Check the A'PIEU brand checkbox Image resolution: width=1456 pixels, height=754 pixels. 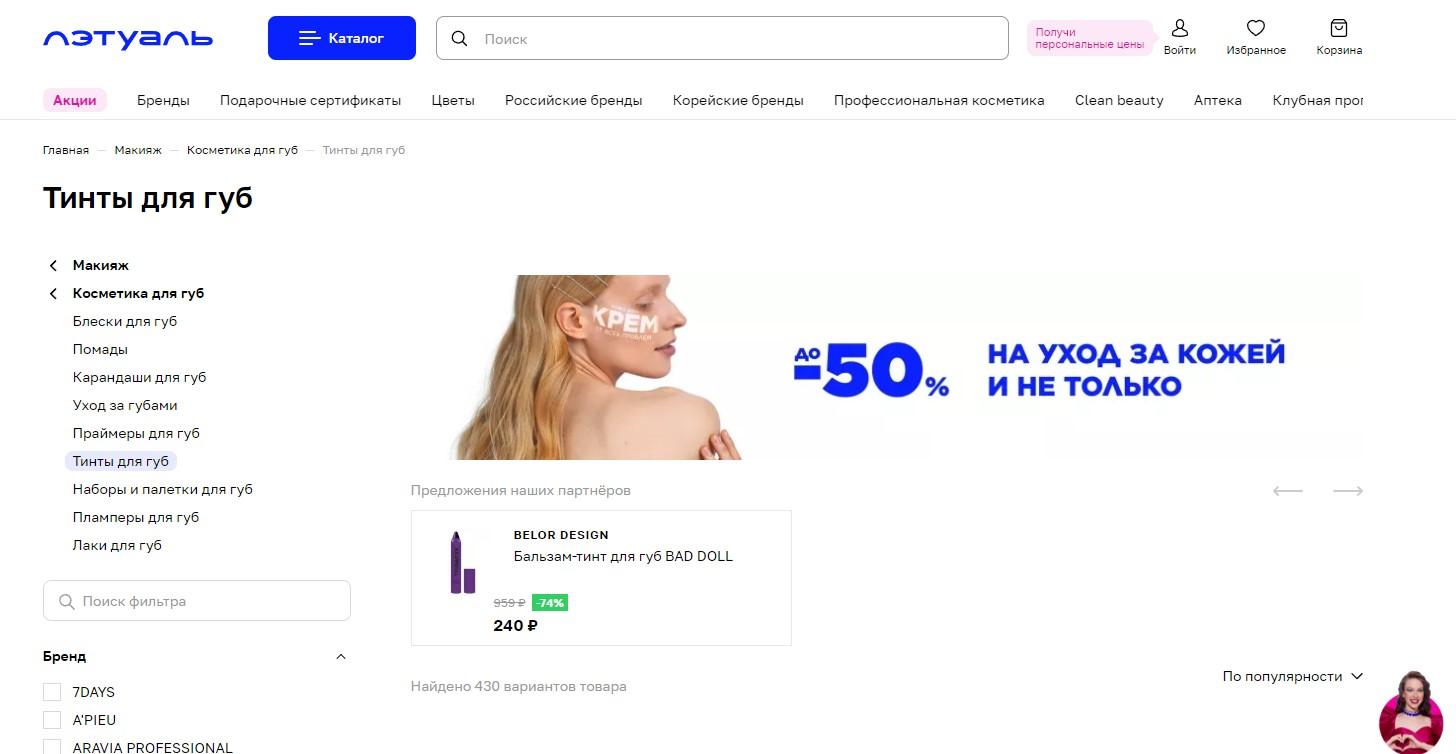[52, 720]
